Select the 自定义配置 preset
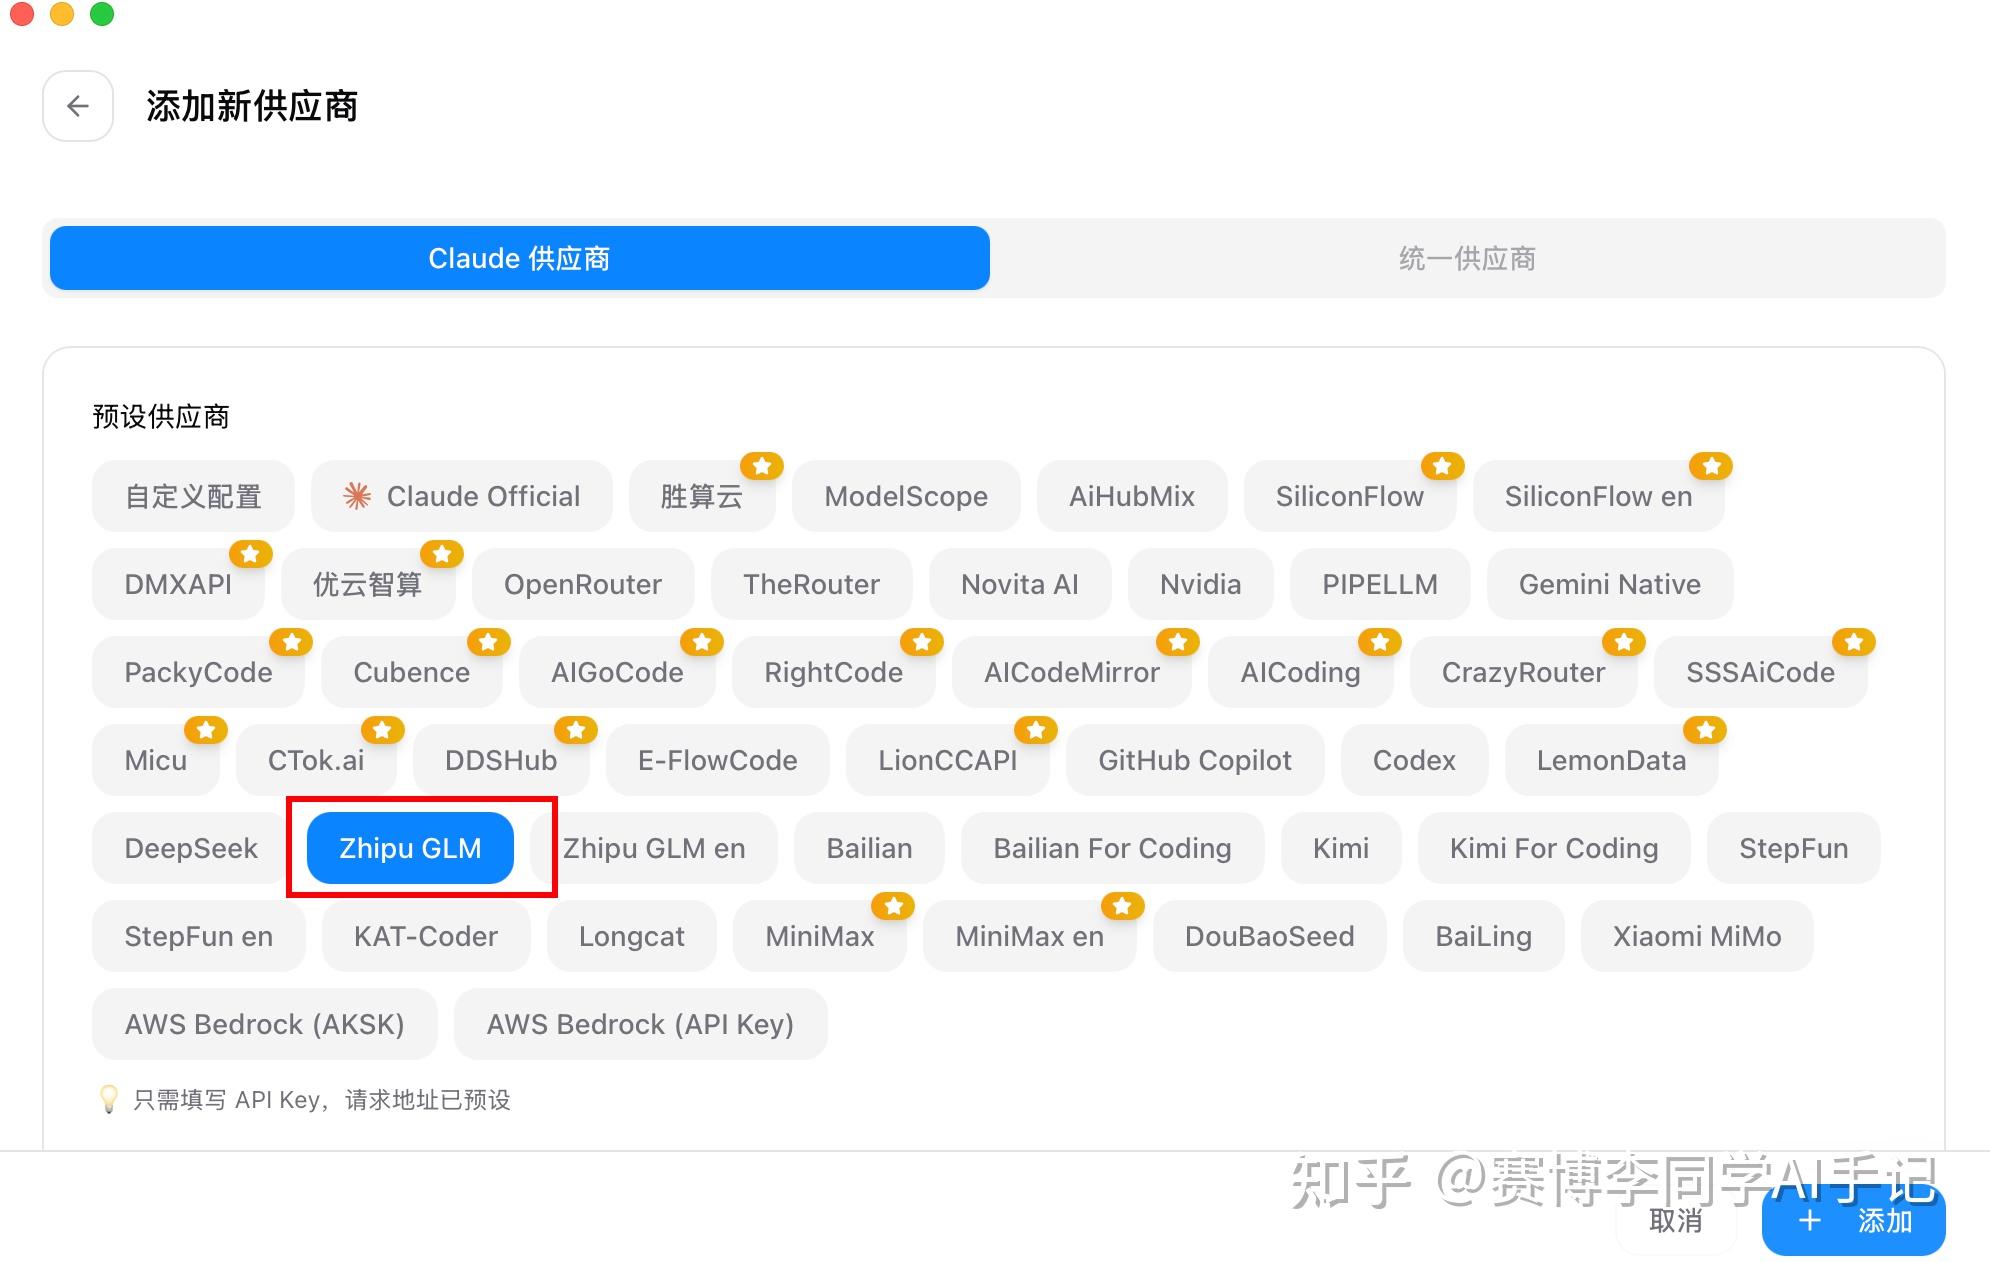The image size is (1990, 1262). click(x=193, y=496)
